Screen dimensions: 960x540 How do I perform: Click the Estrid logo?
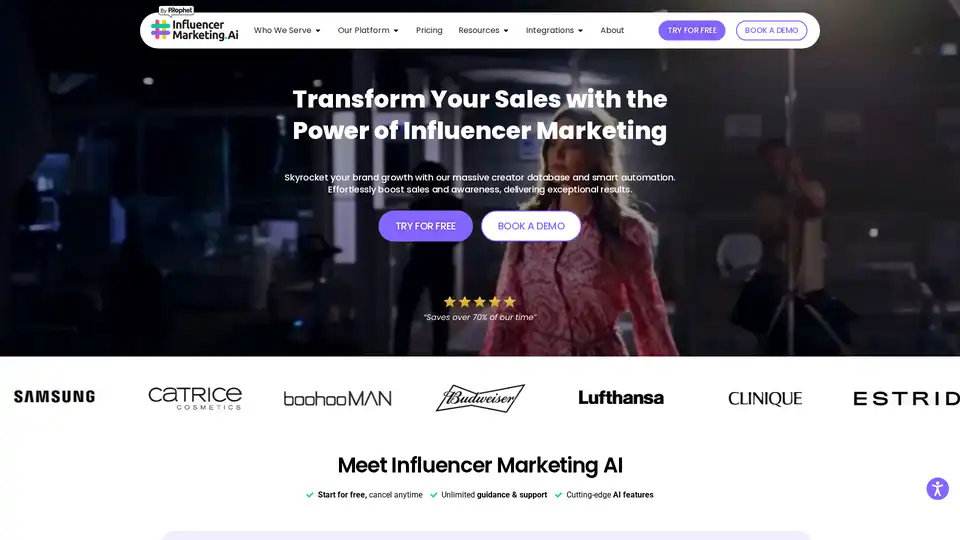pos(906,399)
